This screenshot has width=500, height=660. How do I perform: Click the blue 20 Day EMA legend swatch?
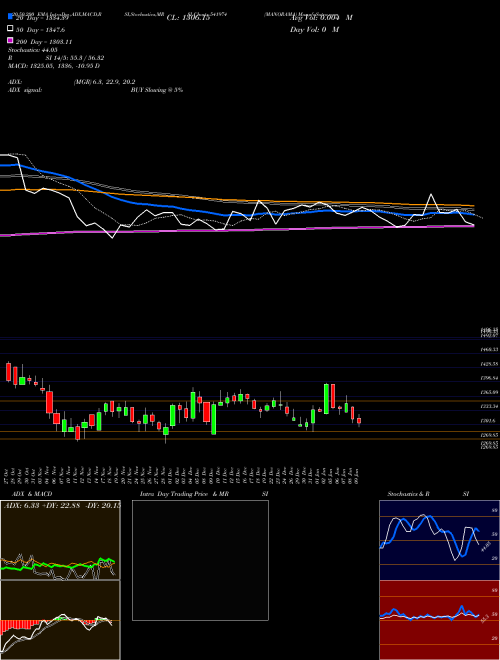point(11,17)
